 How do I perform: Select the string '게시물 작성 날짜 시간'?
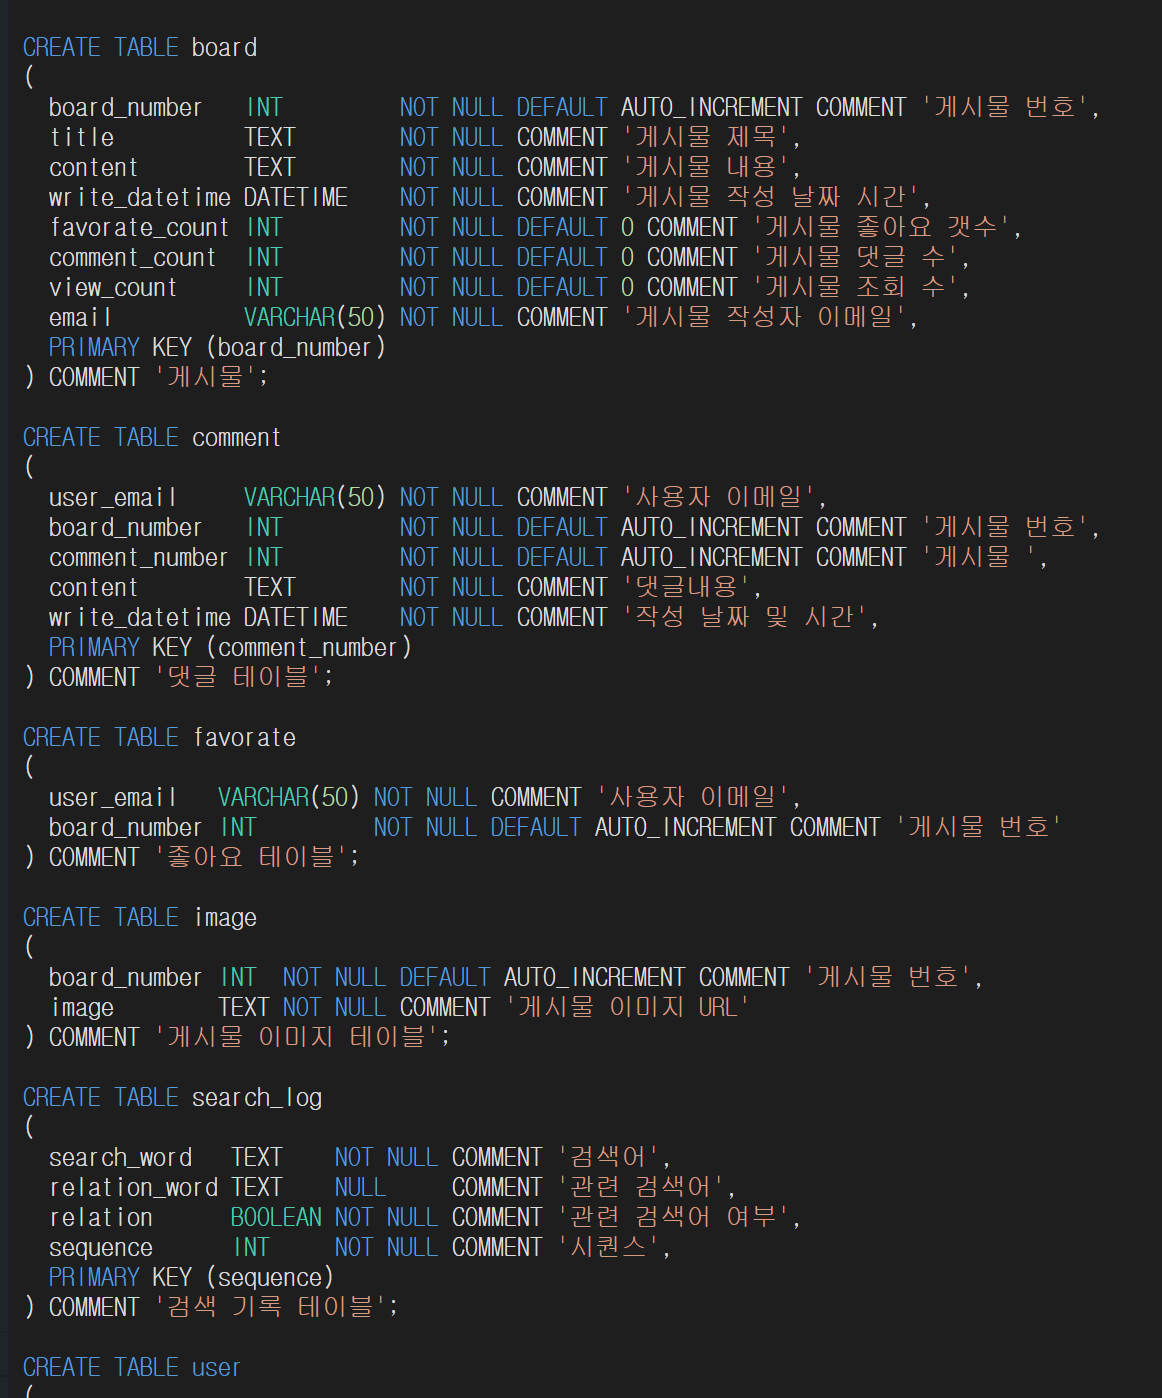point(771,197)
